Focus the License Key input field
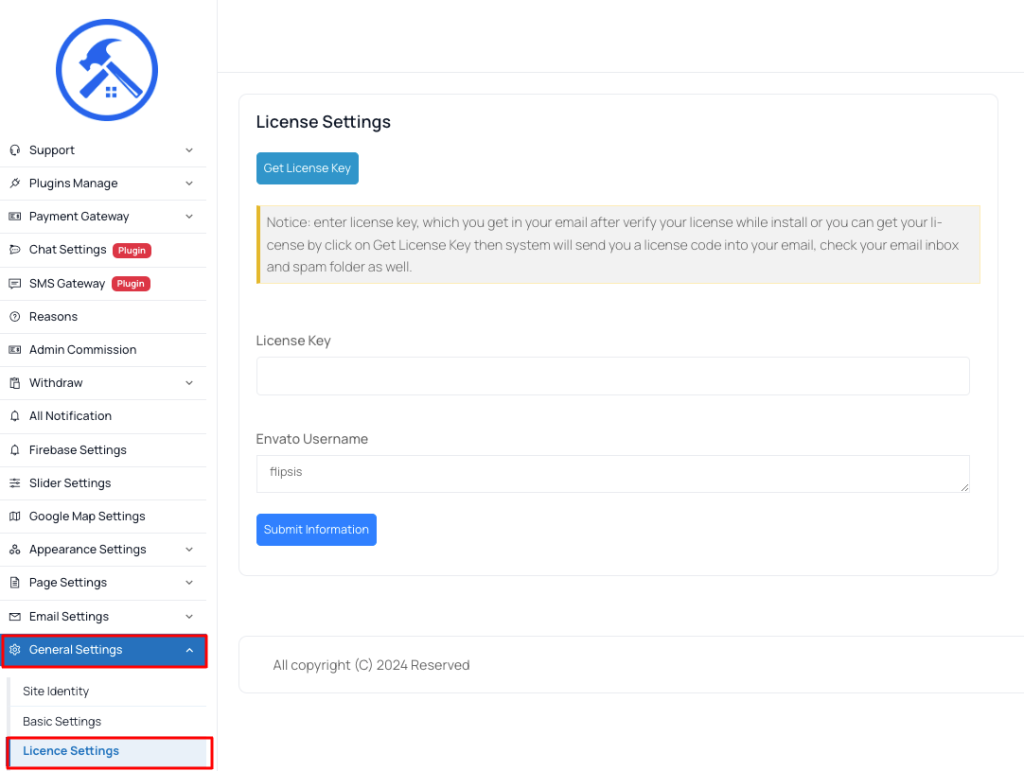The height and width of the screenshot is (771, 1024). (x=613, y=376)
